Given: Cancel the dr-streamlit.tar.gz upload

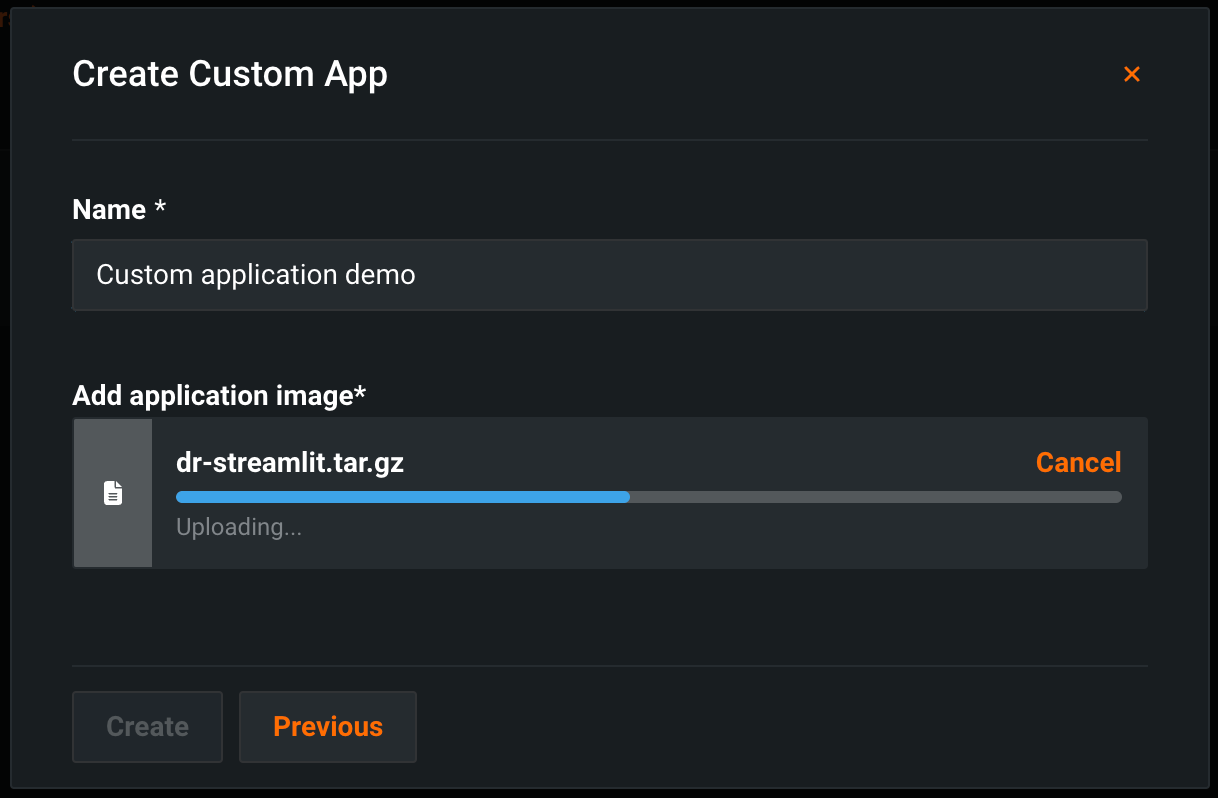Looking at the screenshot, I should click(x=1078, y=462).
